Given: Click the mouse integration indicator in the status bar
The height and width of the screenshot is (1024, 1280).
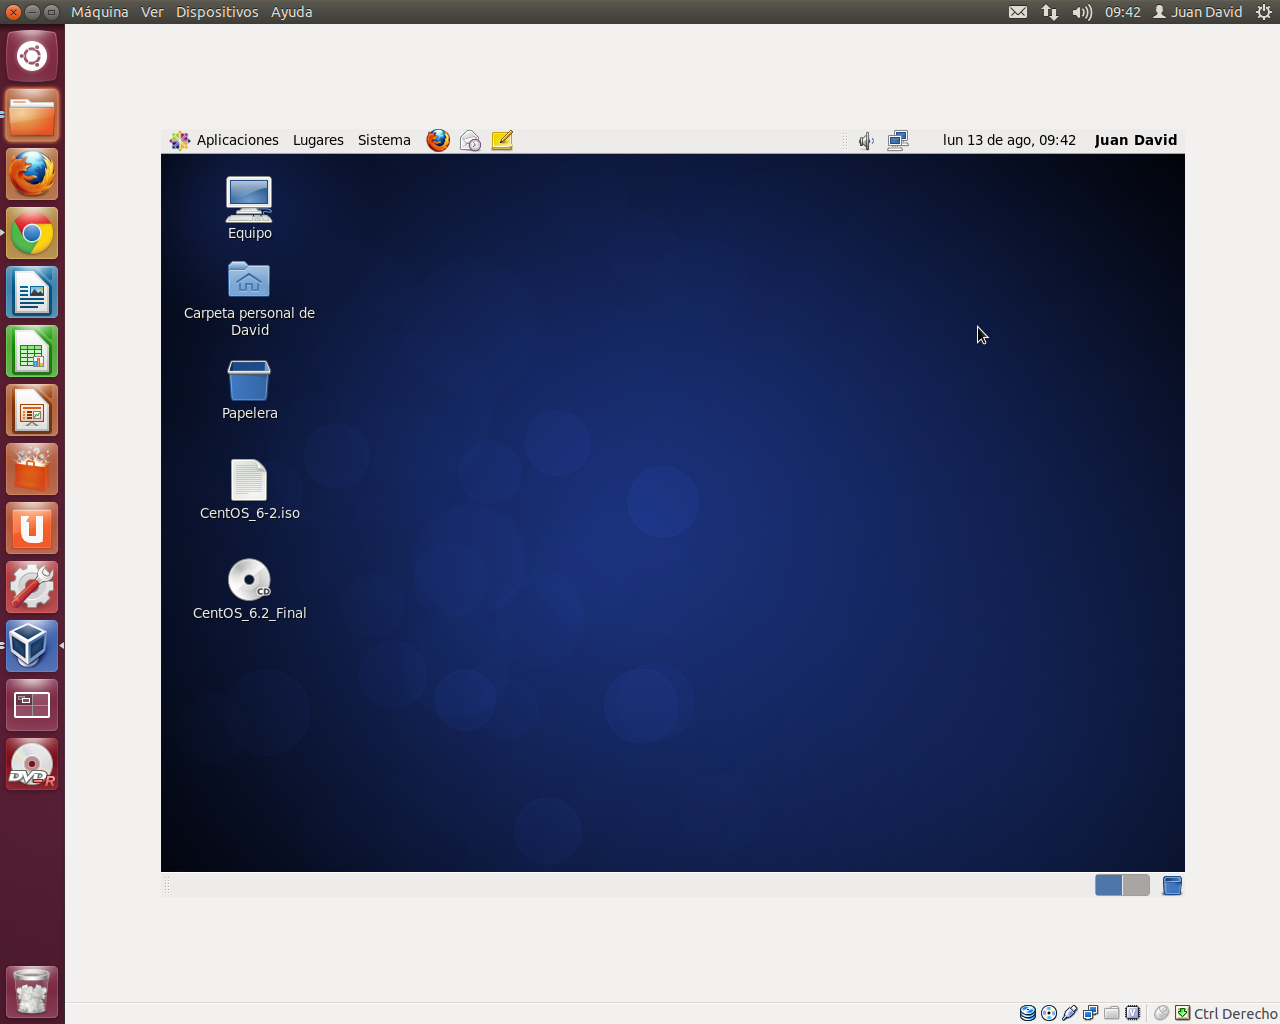Looking at the screenshot, I should coord(1162,1012).
